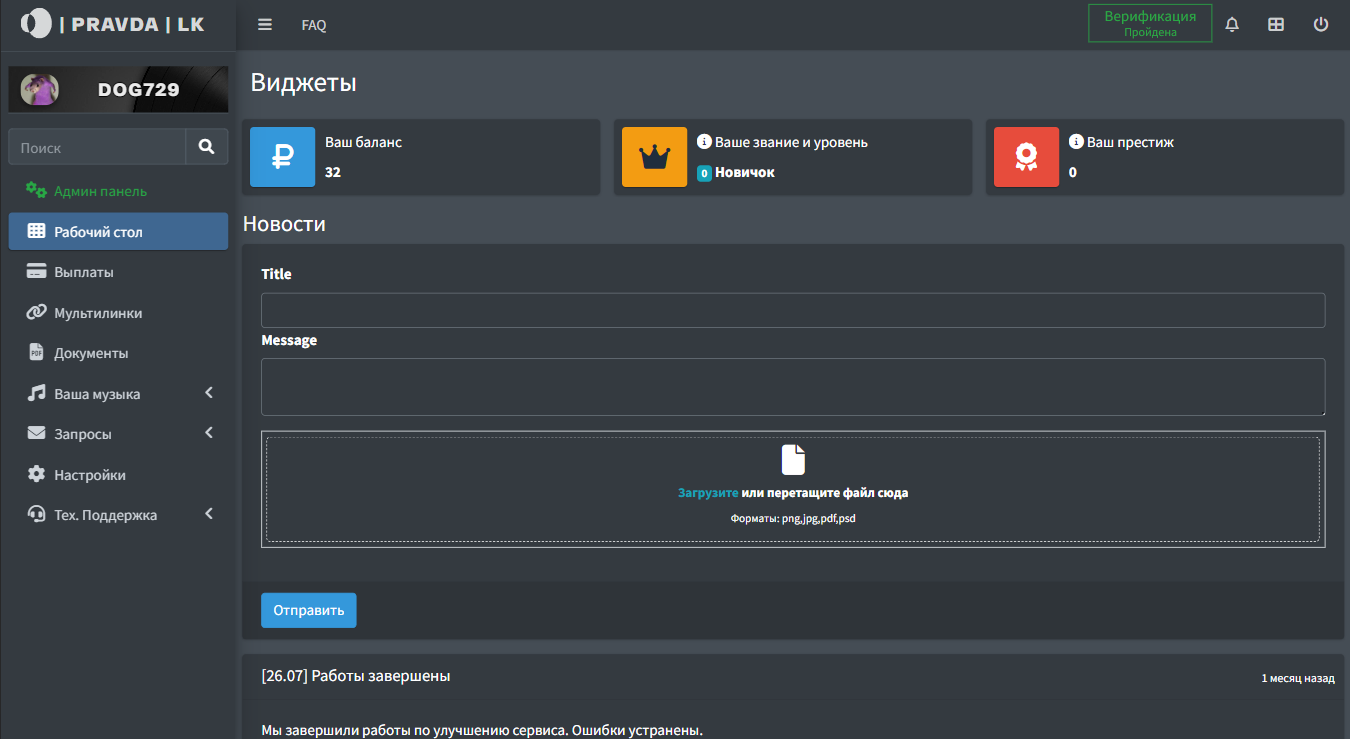
Task: Click the Отправить button
Action: click(x=308, y=610)
